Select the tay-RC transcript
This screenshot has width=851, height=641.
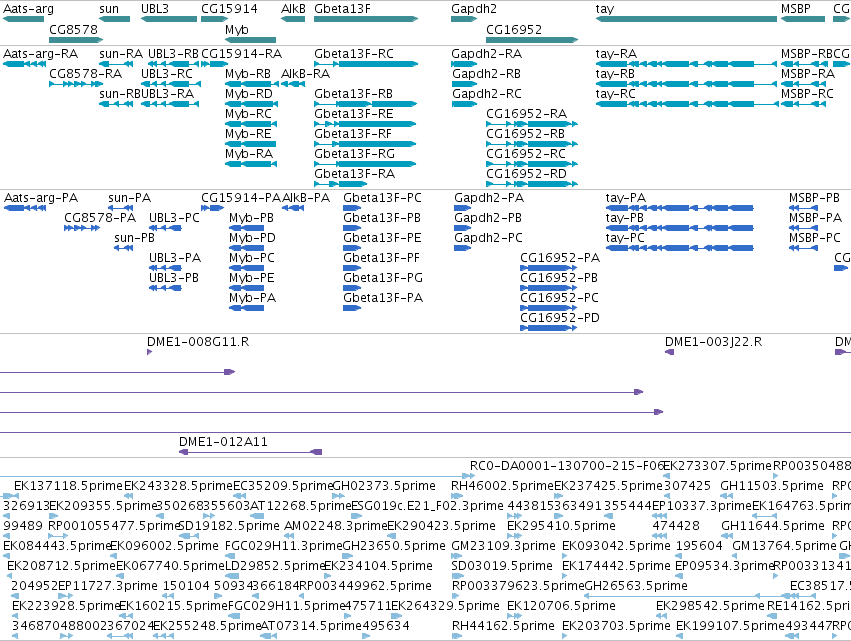pyautogui.click(x=687, y=104)
